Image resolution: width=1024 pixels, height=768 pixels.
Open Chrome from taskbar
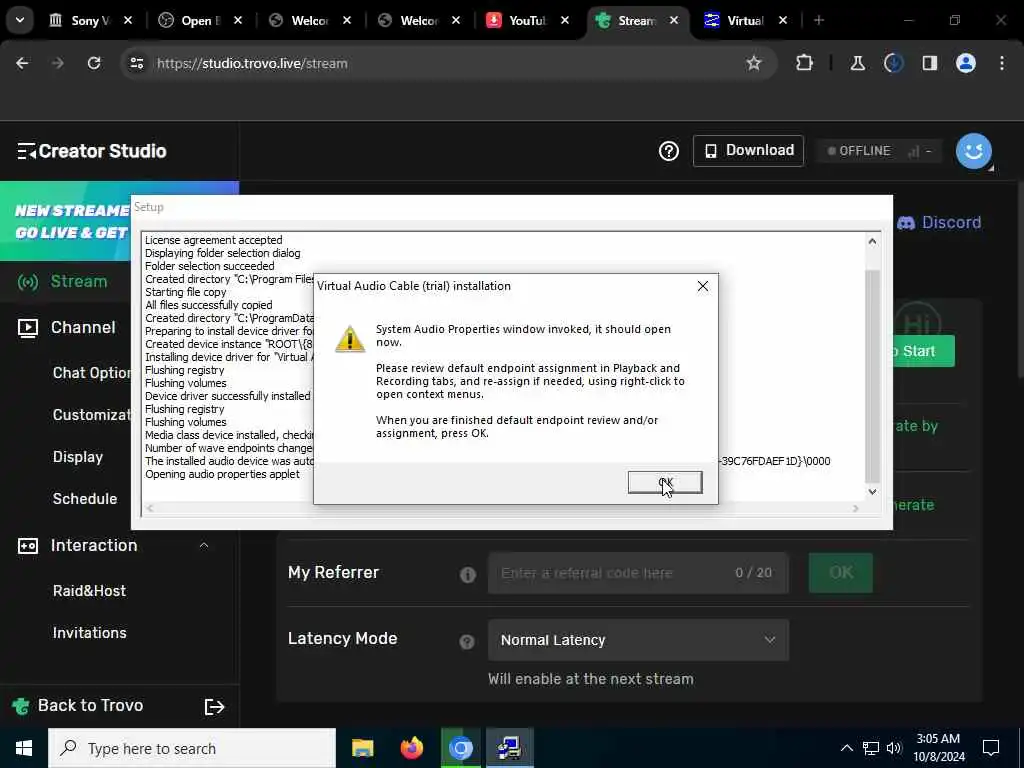click(460, 748)
